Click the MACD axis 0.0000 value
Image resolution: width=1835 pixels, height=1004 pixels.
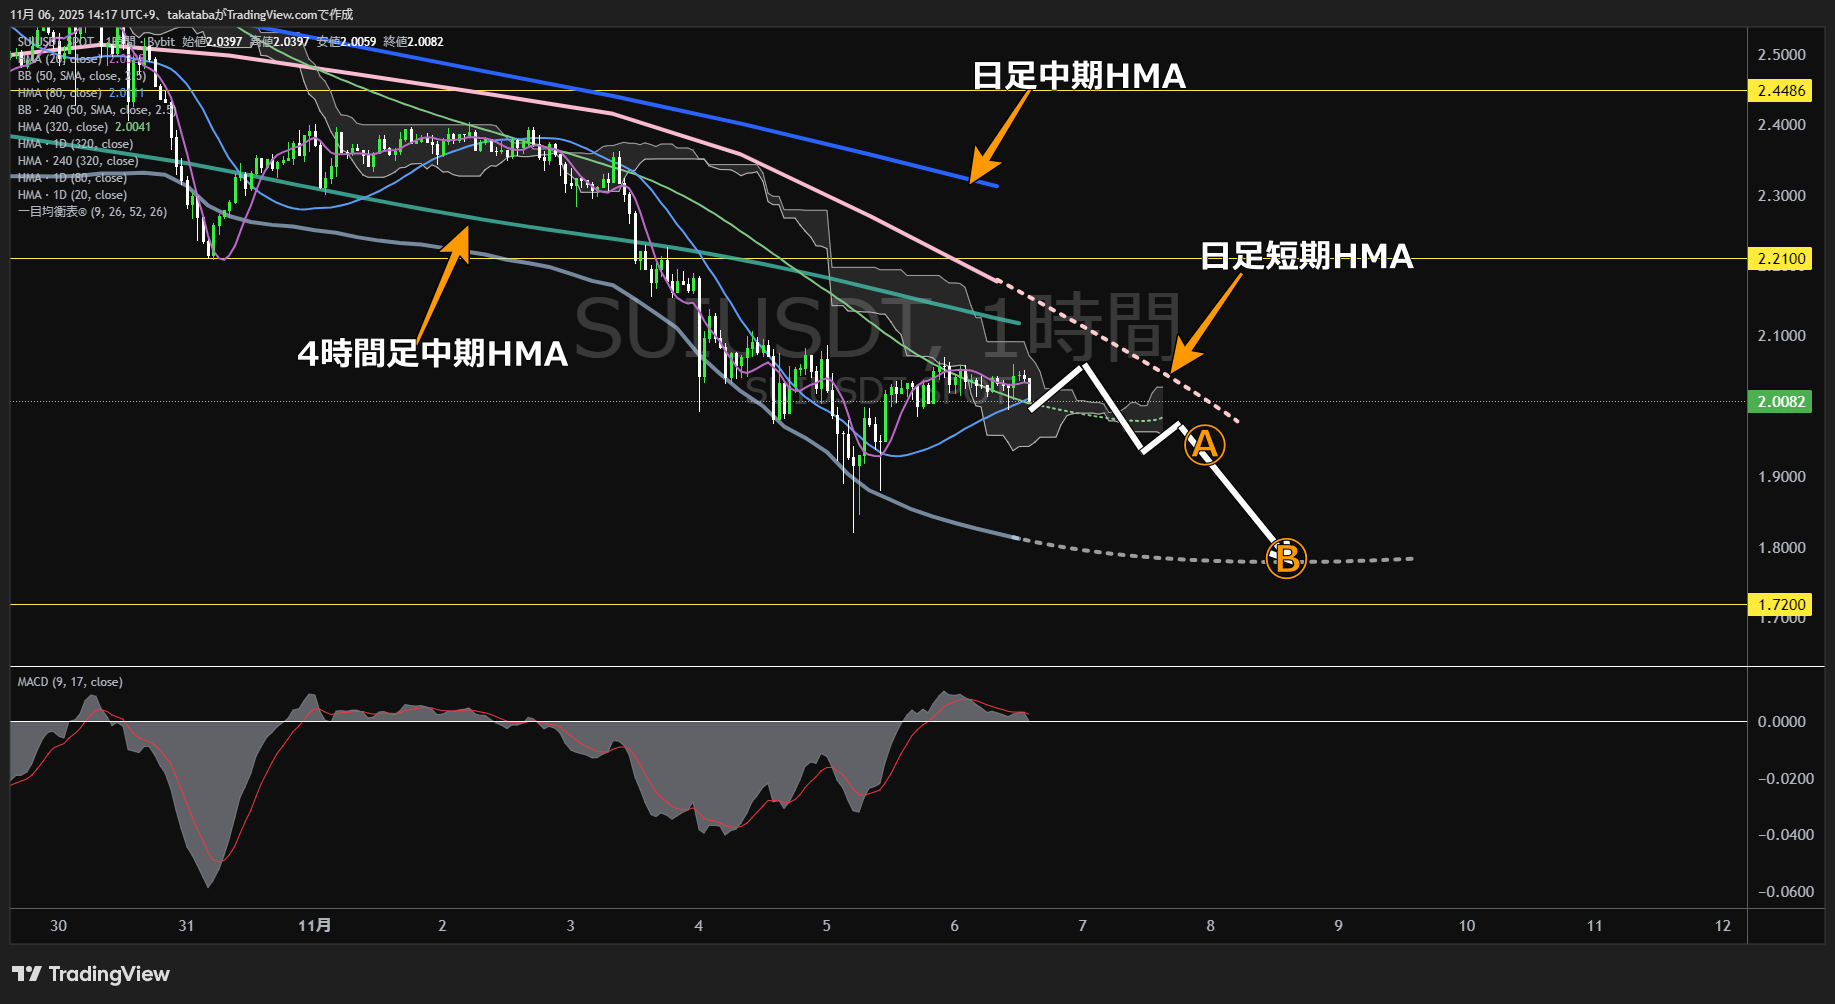click(1781, 722)
